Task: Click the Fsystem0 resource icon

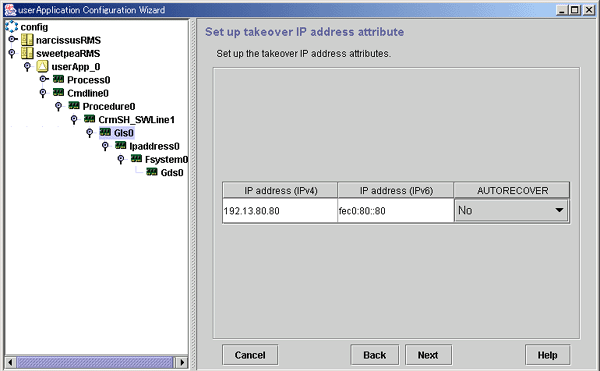Action: [136, 158]
